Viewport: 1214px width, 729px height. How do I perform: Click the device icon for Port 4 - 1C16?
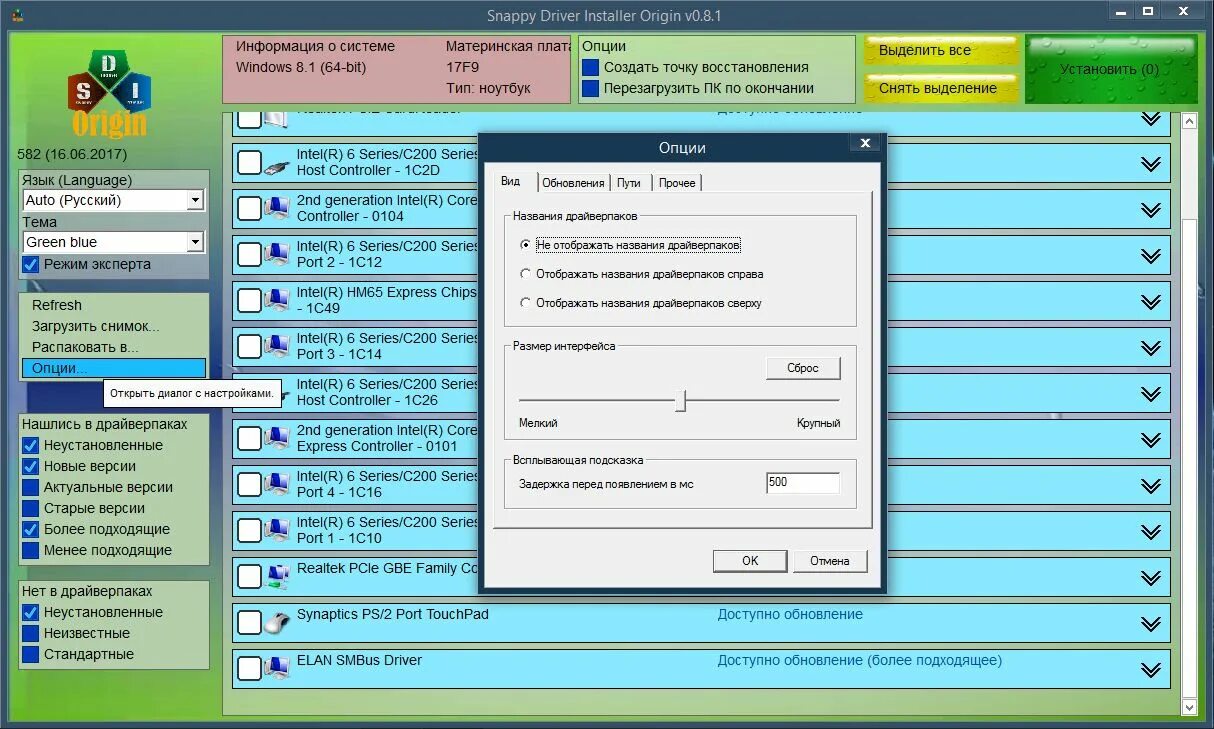click(x=277, y=485)
